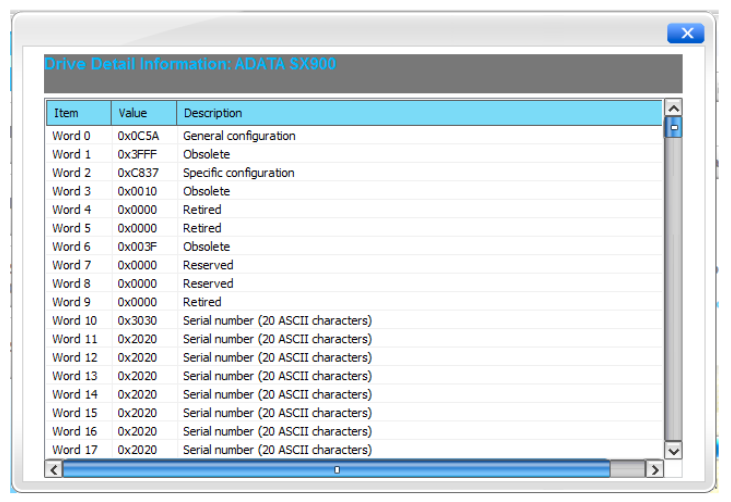Select value 0x0010
The image size is (731, 502).
pyautogui.click(x=137, y=191)
